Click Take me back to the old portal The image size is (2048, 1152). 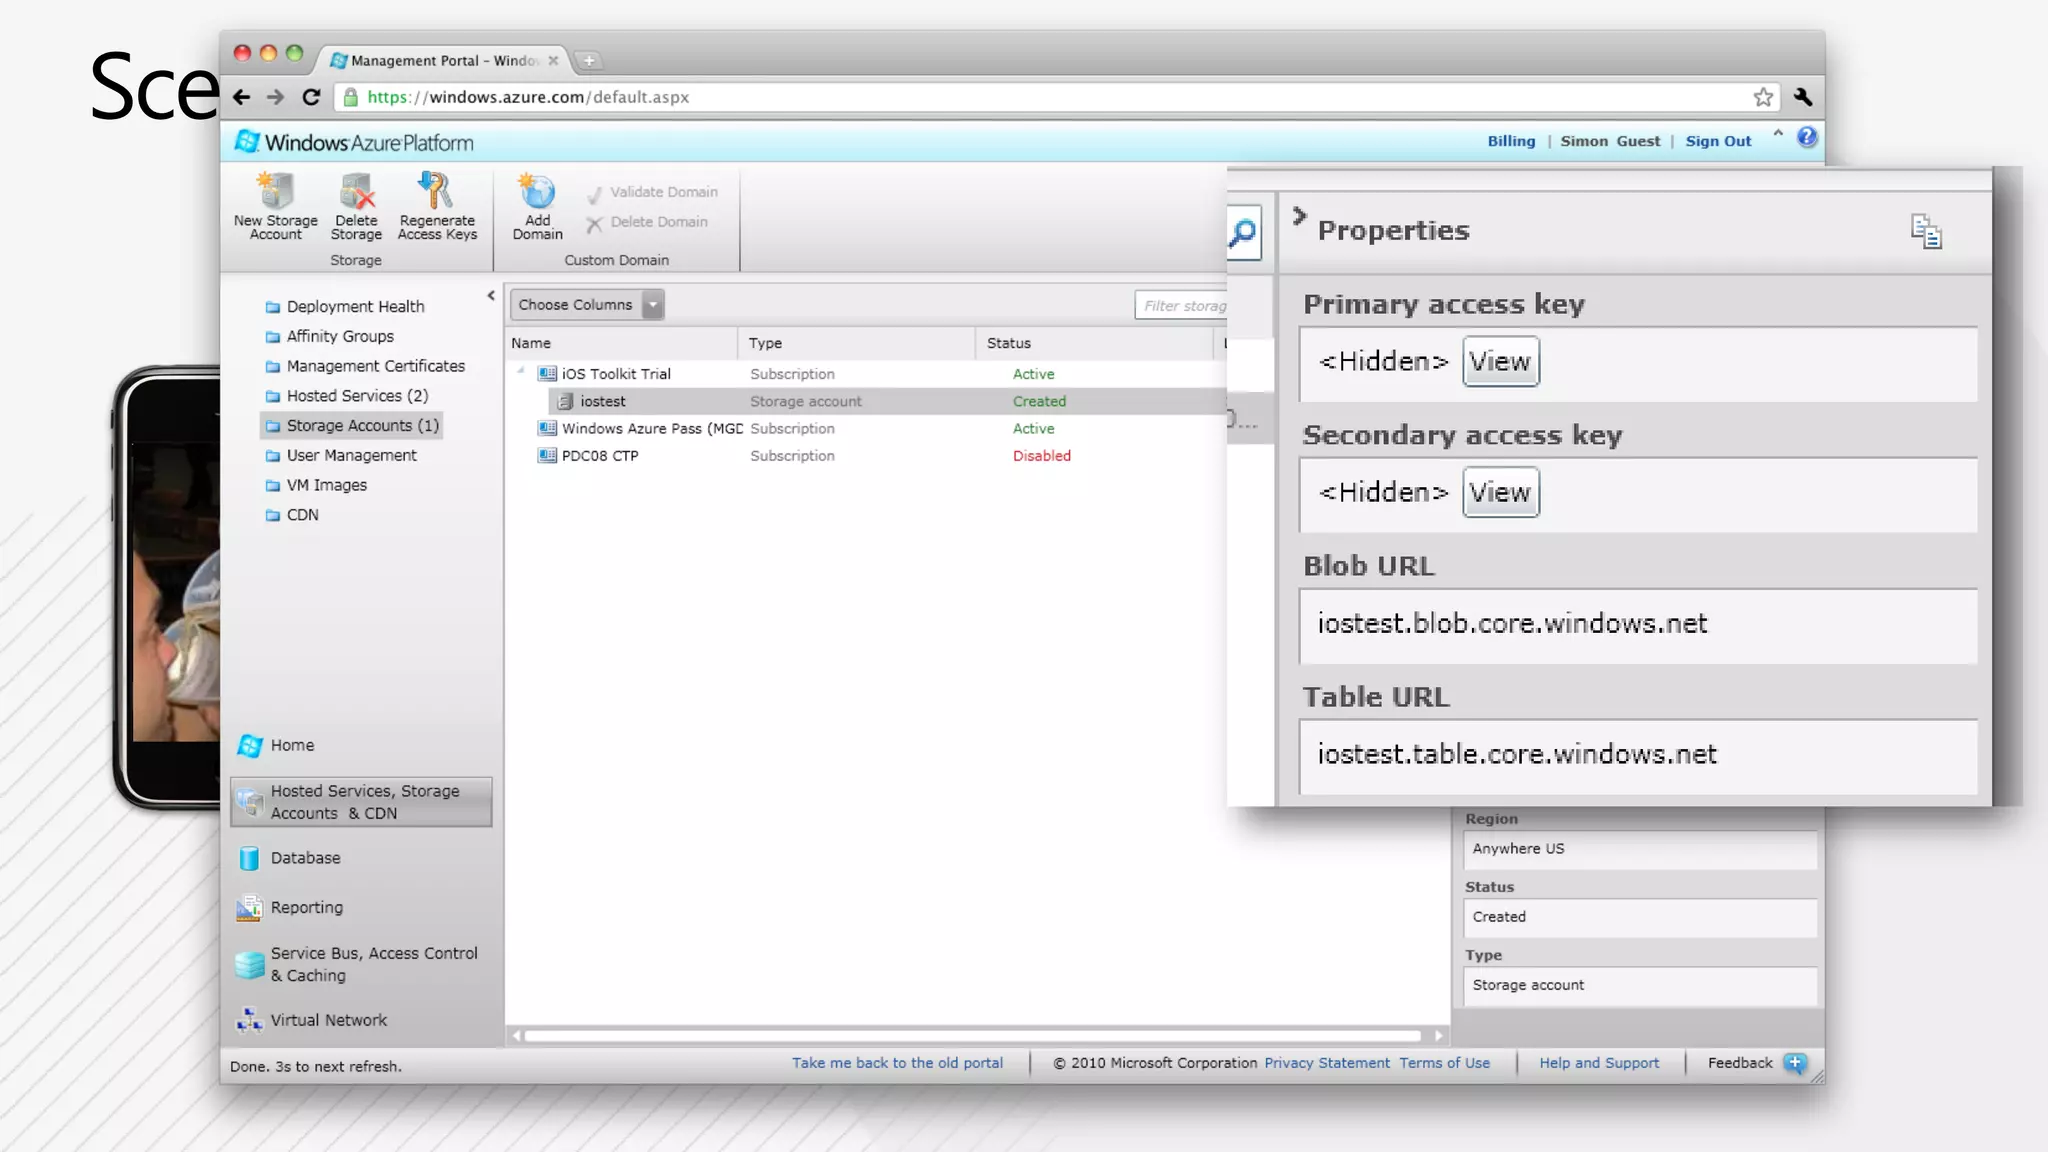897,1063
